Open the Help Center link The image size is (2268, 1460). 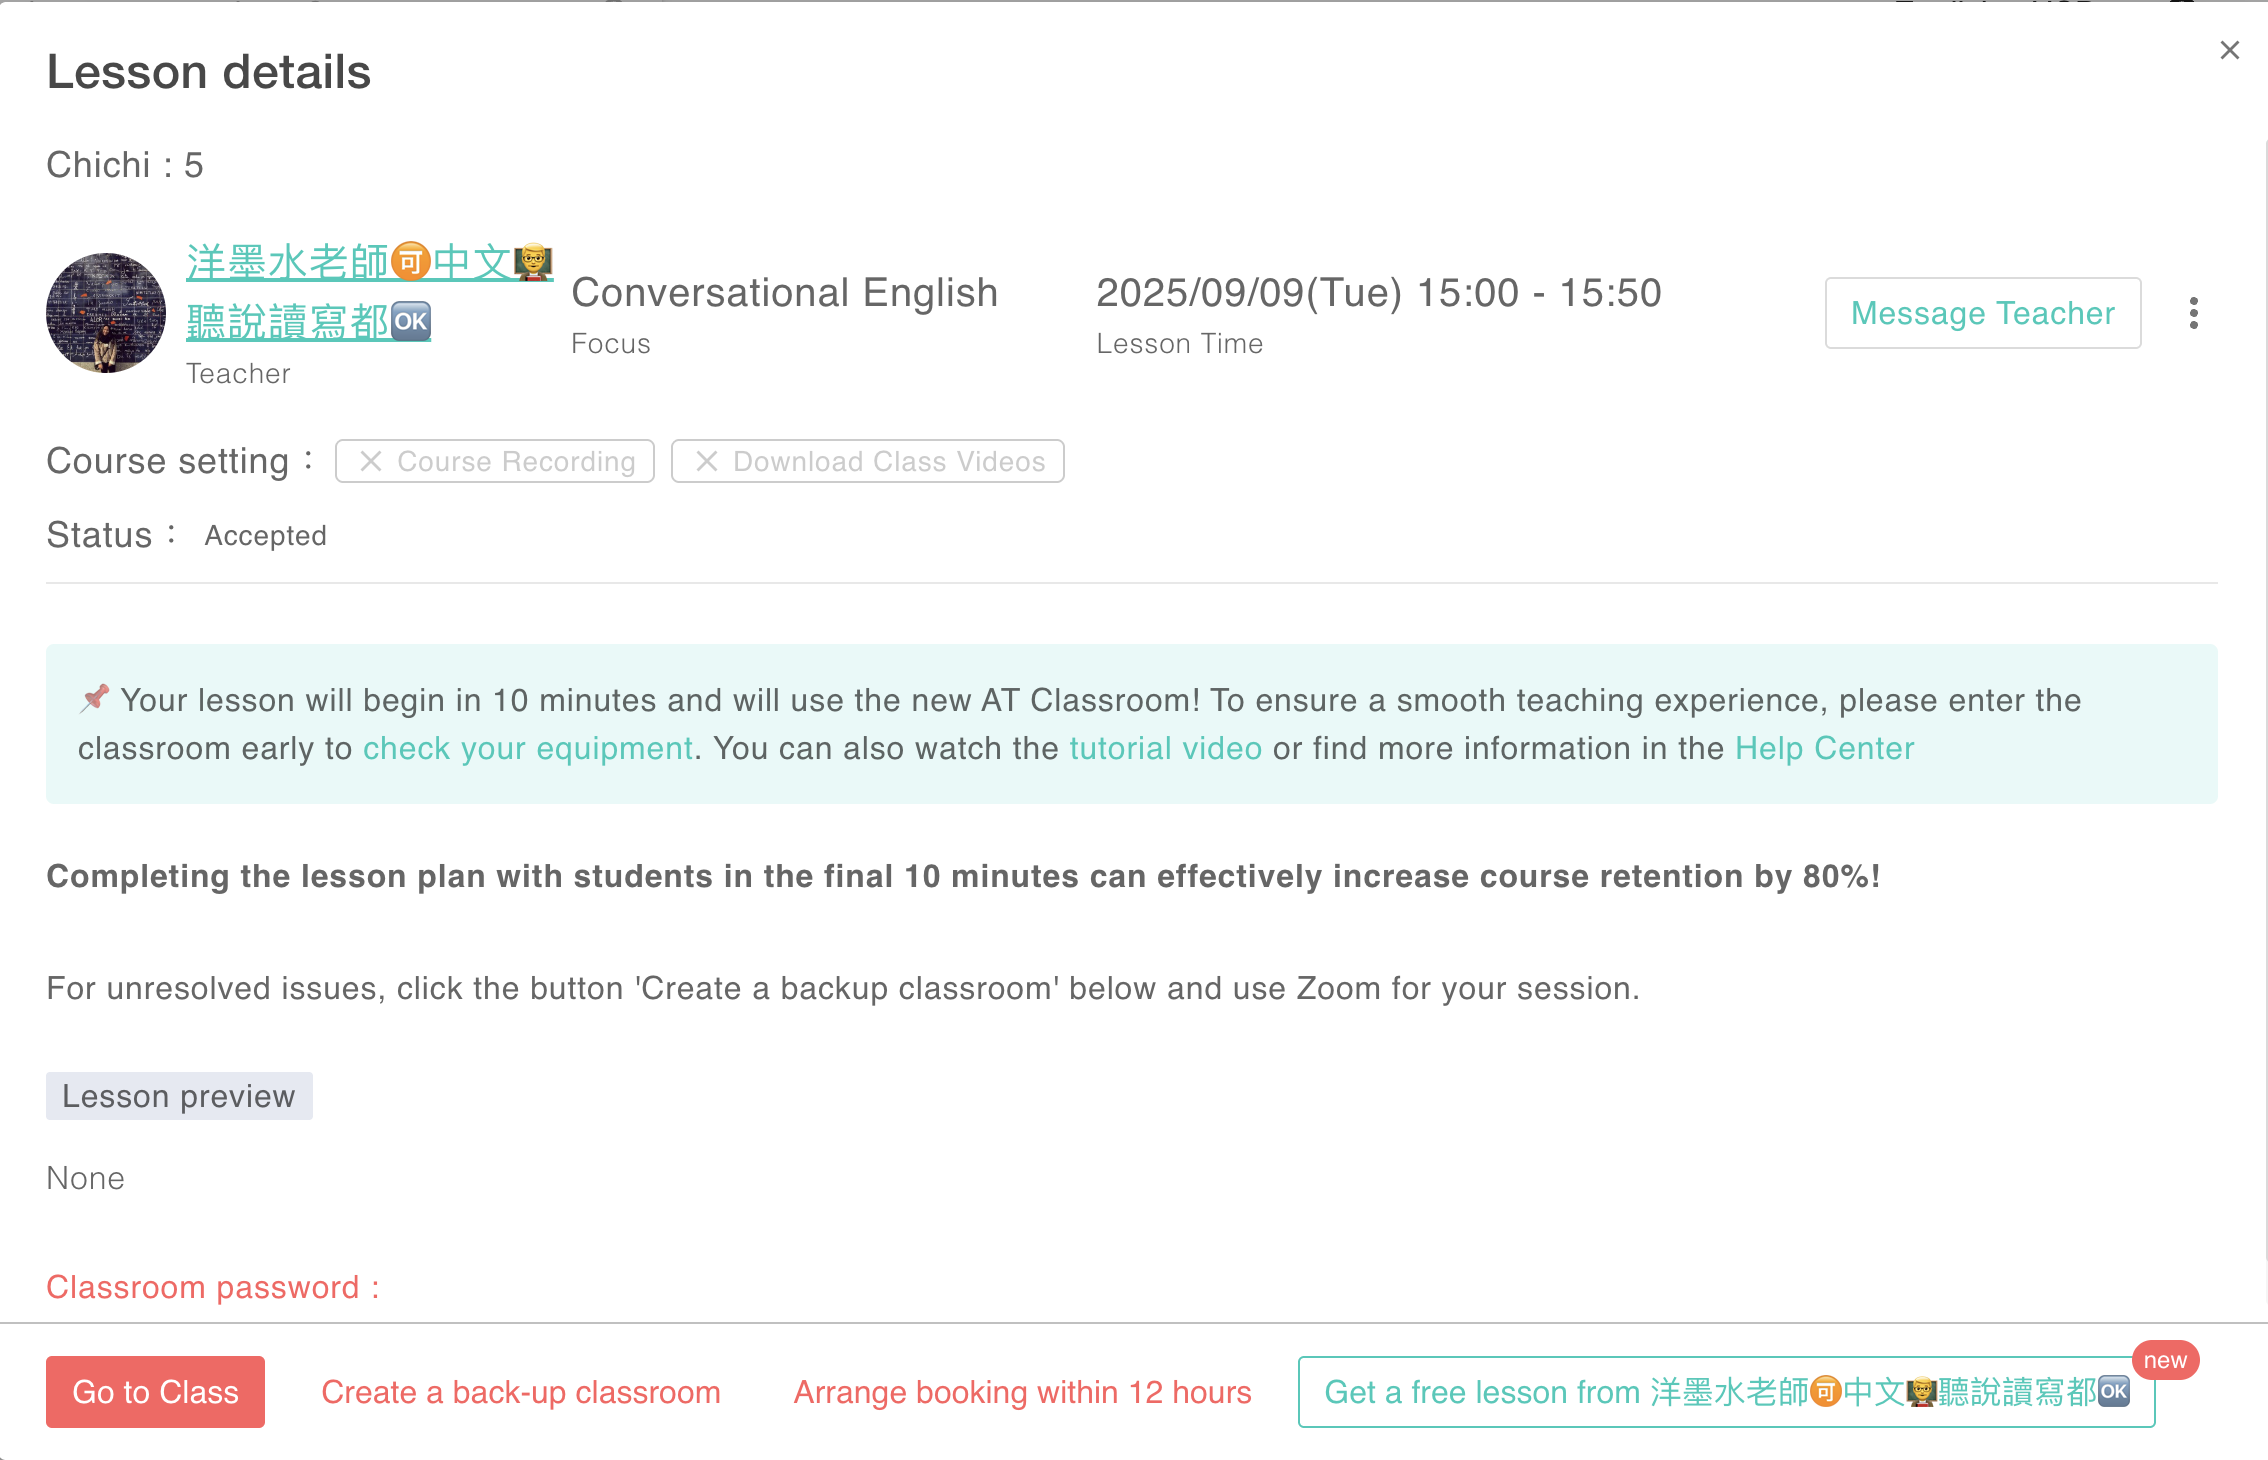click(x=1824, y=748)
